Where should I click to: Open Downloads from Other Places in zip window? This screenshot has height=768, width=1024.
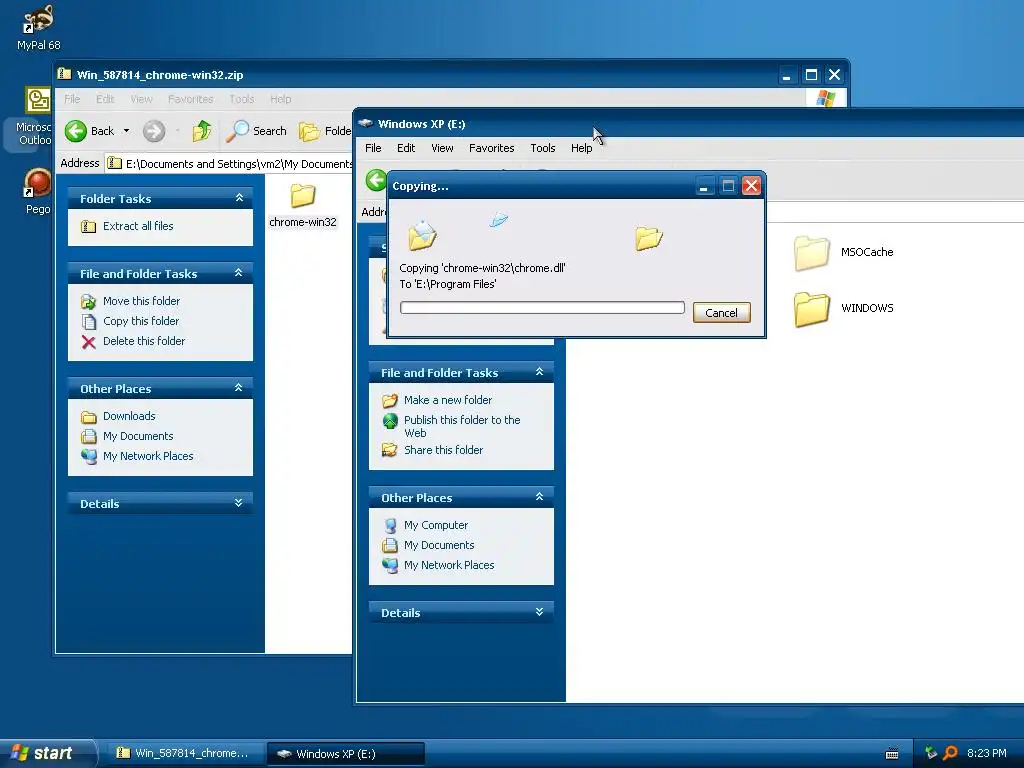[129, 416]
